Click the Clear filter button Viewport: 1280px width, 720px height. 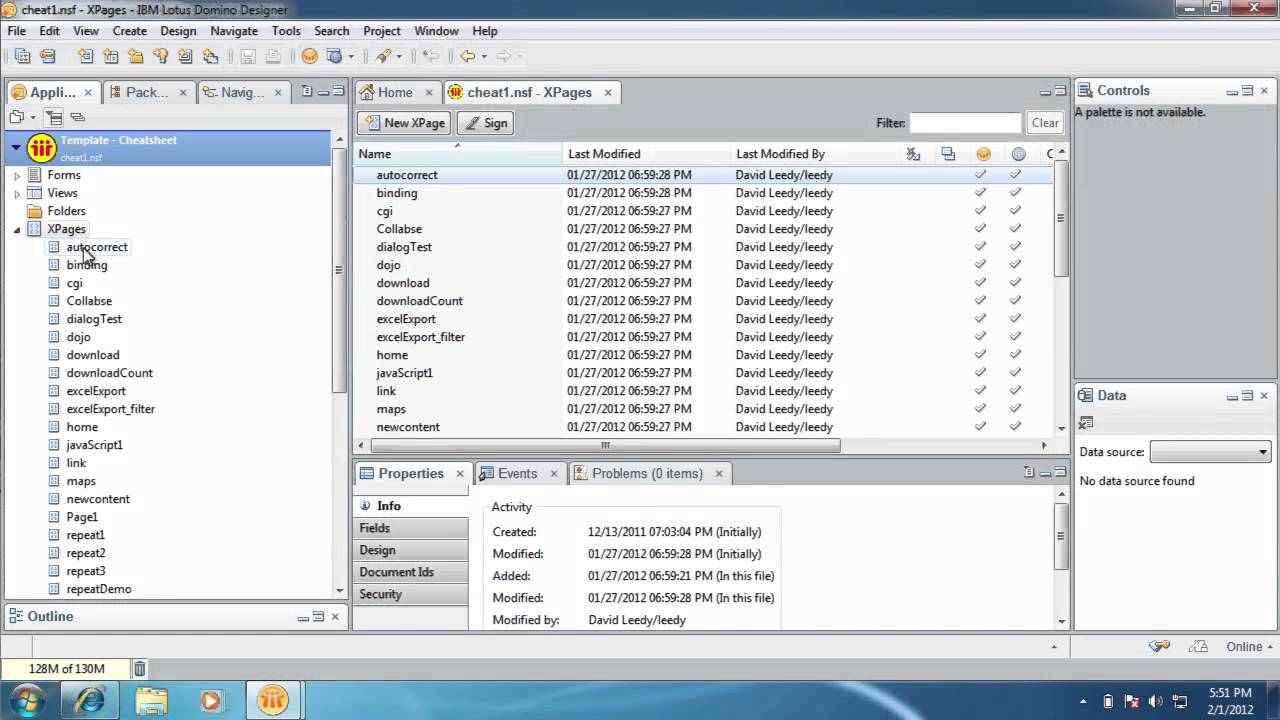tap(1045, 123)
